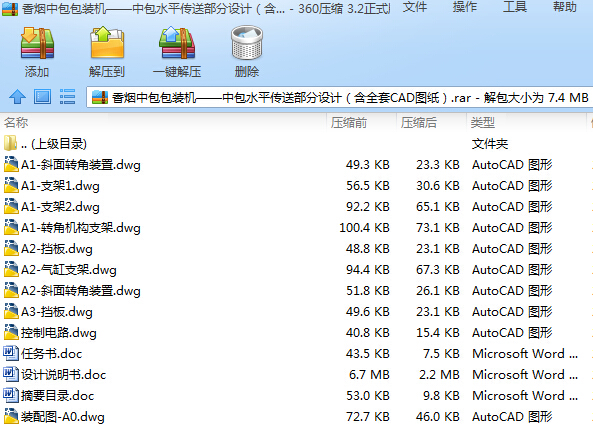Switch to list view button
The width and height of the screenshot is (593, 432).
[x=67, y=97]
